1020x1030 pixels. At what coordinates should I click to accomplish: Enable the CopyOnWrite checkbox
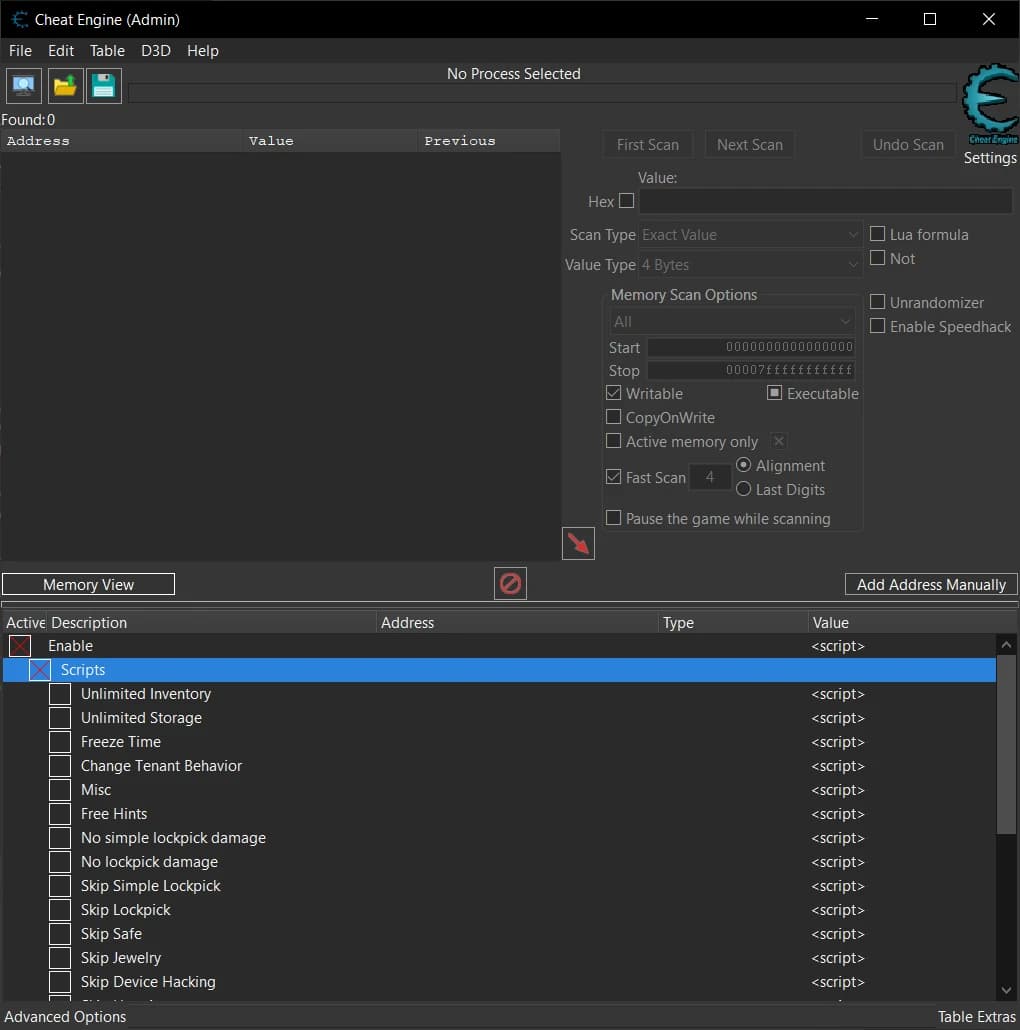point(613,417)
